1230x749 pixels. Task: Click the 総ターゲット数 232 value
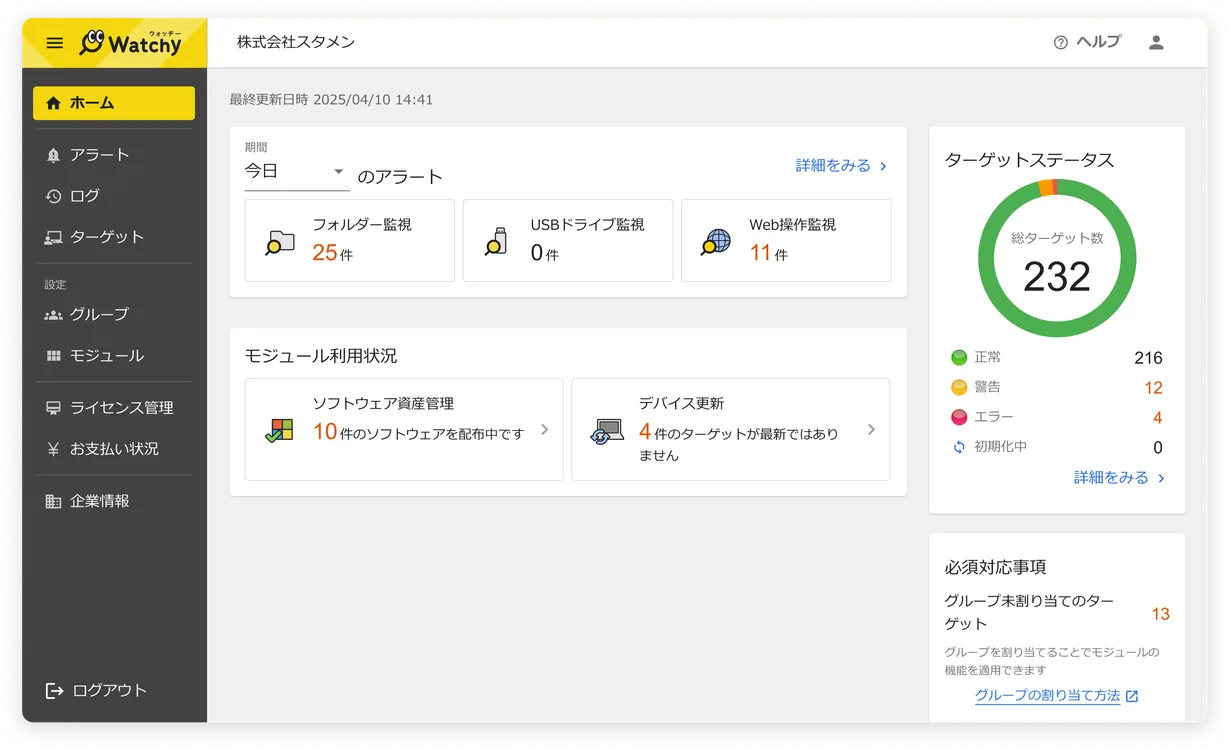pyautogui.click(x=1057, y=277)
